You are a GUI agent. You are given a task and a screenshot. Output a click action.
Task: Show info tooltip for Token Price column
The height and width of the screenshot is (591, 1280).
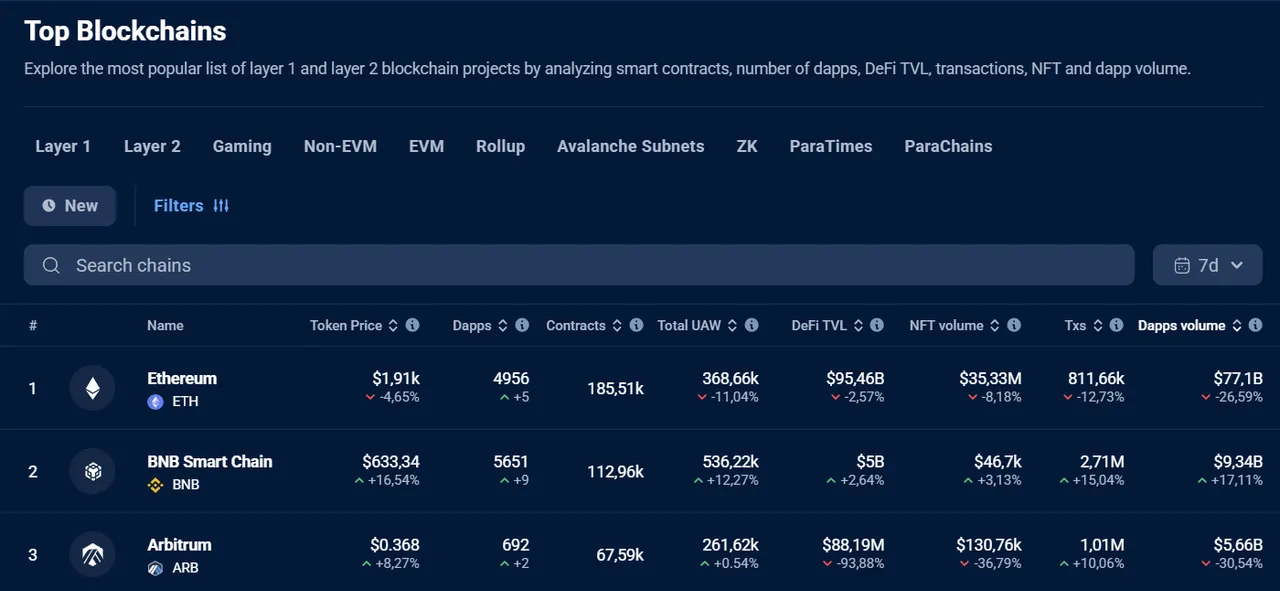(x=412, y=325)
